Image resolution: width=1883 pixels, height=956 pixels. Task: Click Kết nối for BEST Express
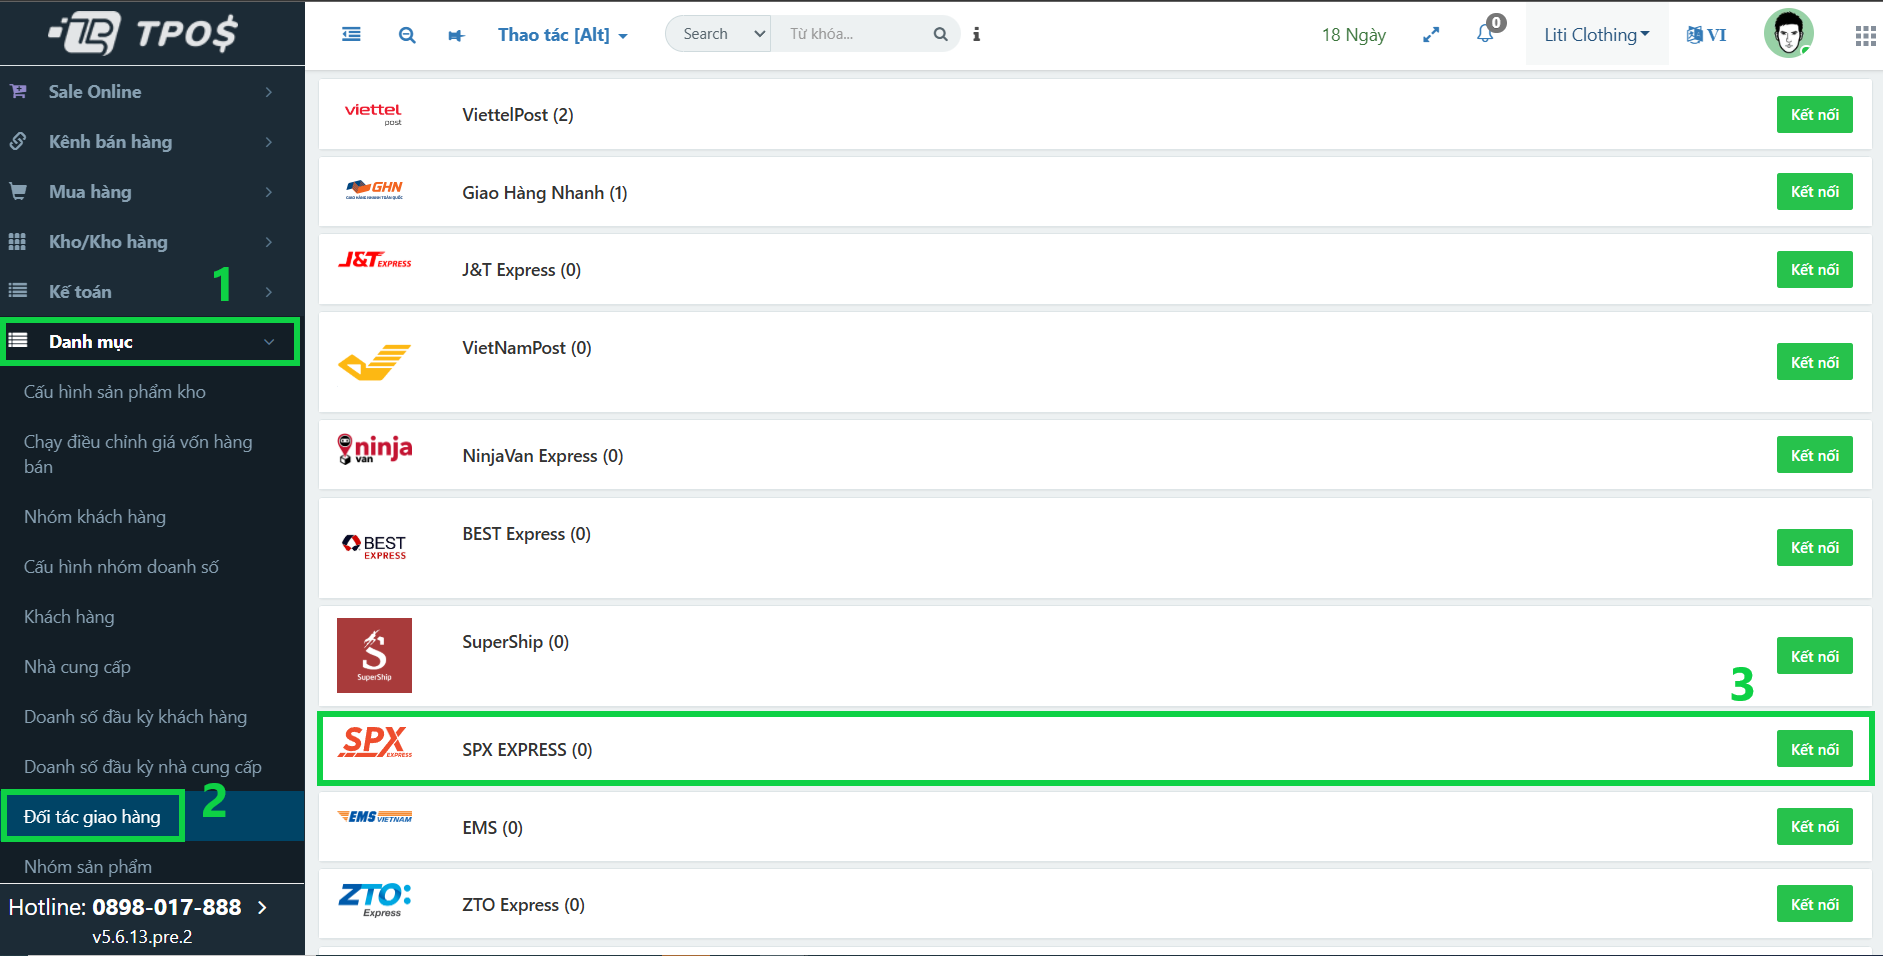tap(1814, 547)
